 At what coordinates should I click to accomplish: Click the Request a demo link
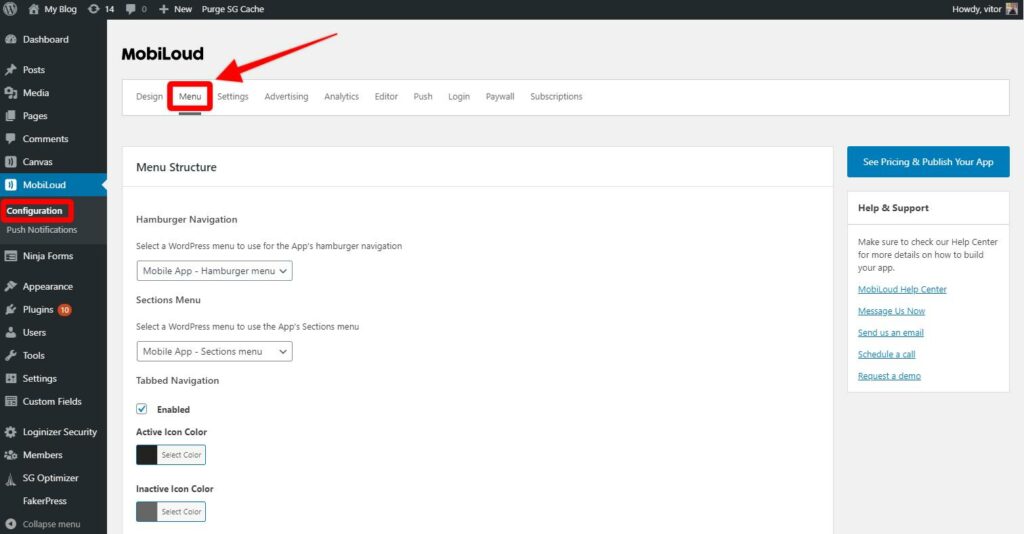click(889, 375)
